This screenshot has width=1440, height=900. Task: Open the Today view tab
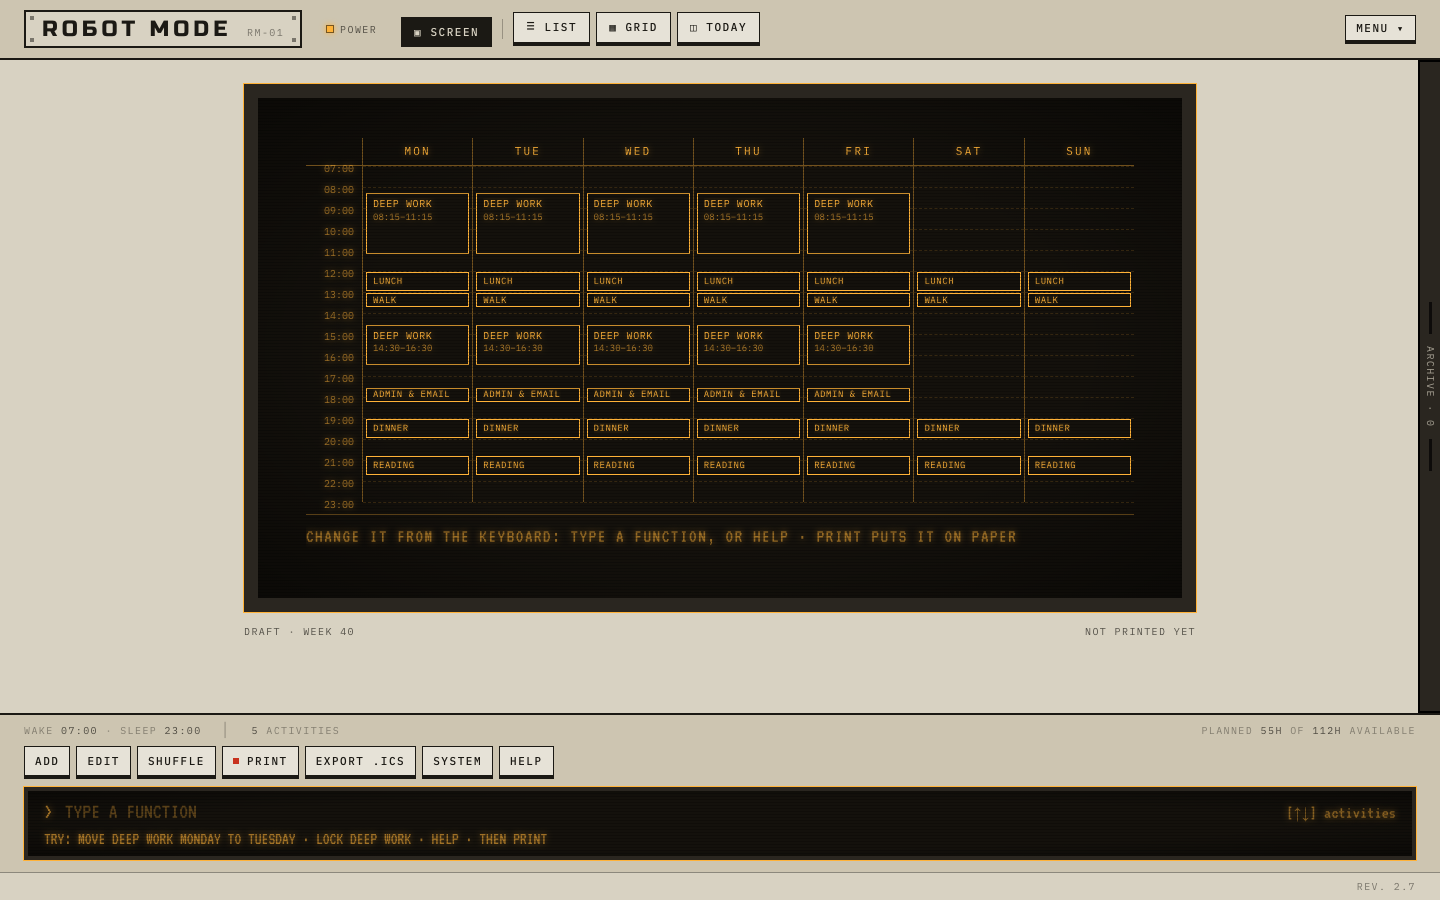718,28
